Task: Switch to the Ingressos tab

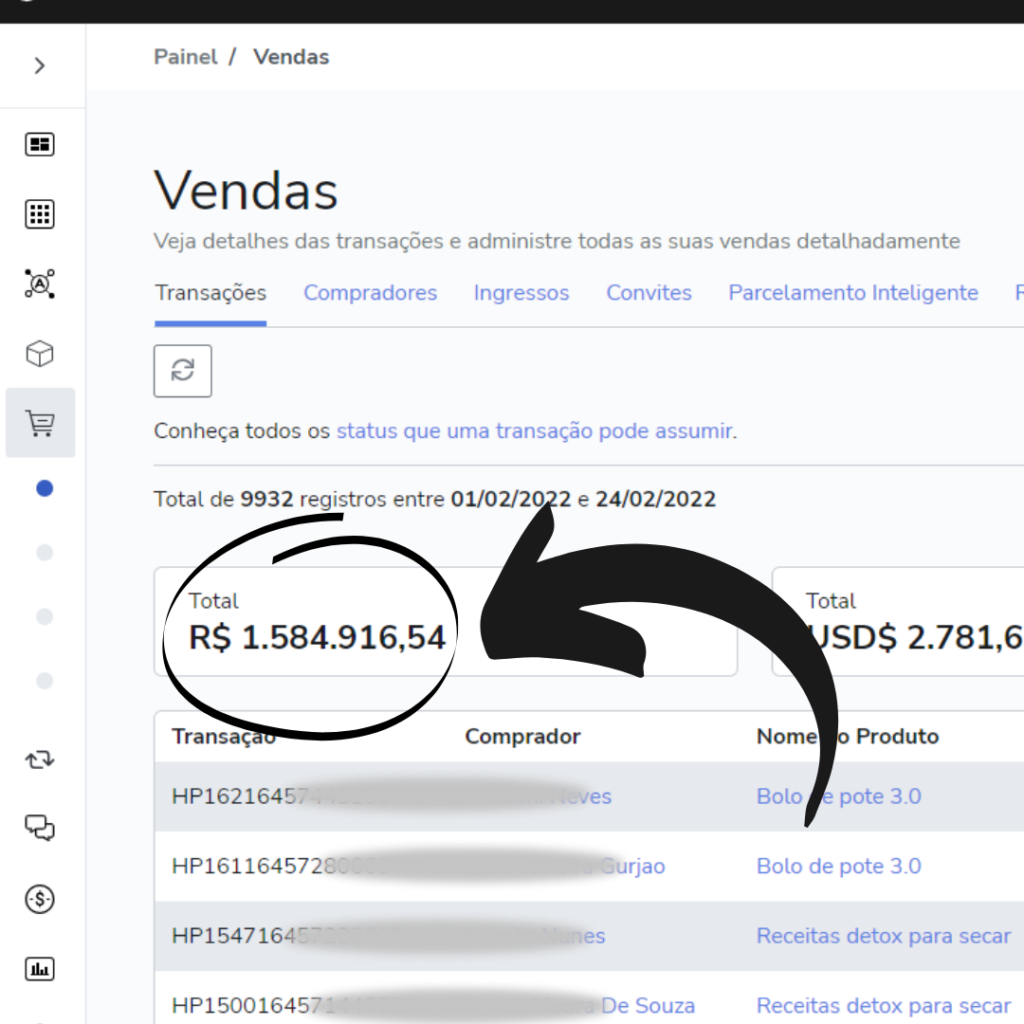Action: tap(521, 293)
